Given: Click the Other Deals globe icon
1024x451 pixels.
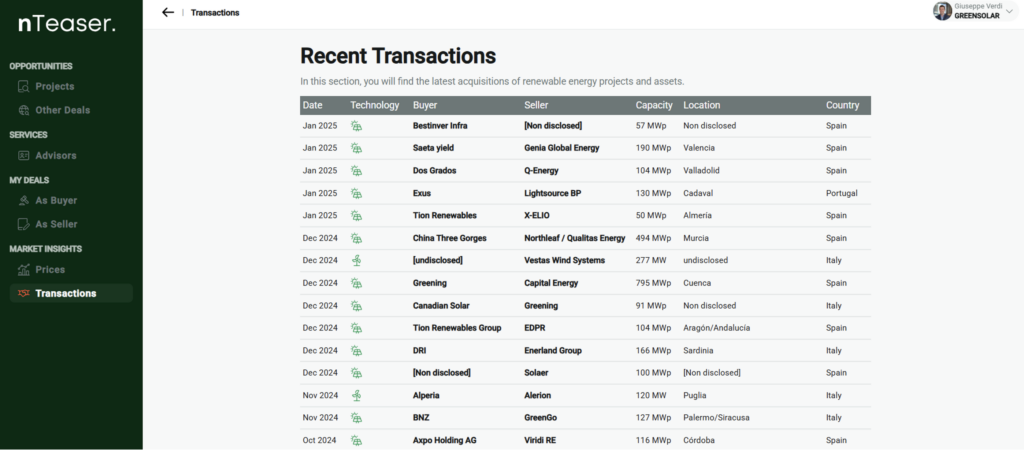Looking at the screenshot, I should click(24, 110).
